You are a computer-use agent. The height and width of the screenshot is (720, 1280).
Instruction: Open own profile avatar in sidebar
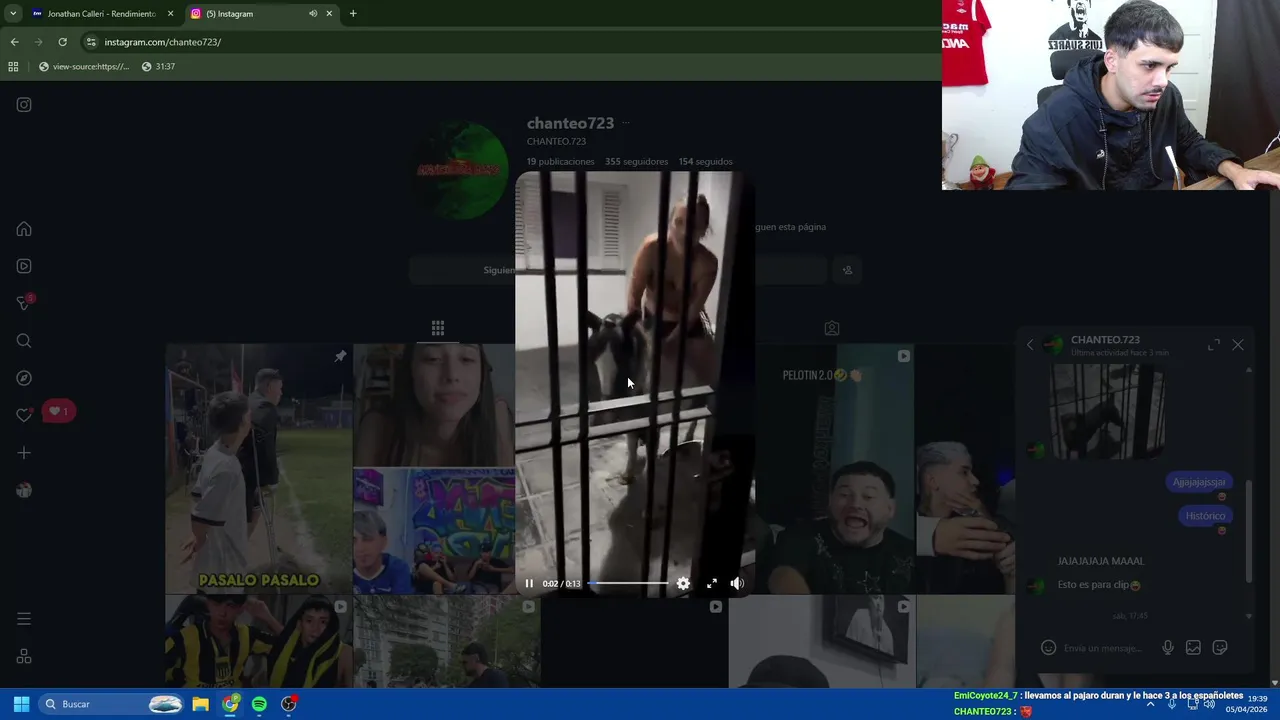pyautogui.click(x=24, y=490)
